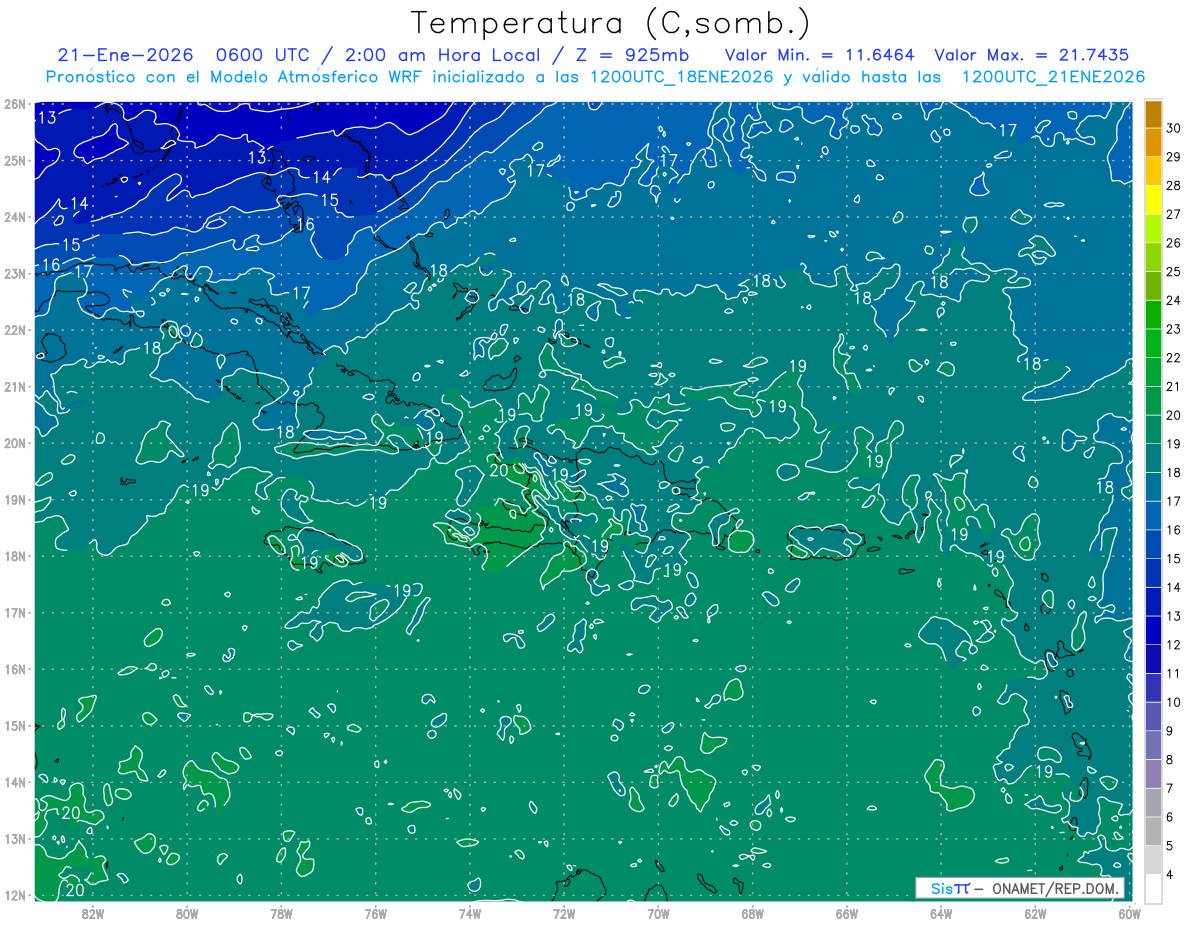
Task: Click the "21N" latitude label
Action: 14,386
